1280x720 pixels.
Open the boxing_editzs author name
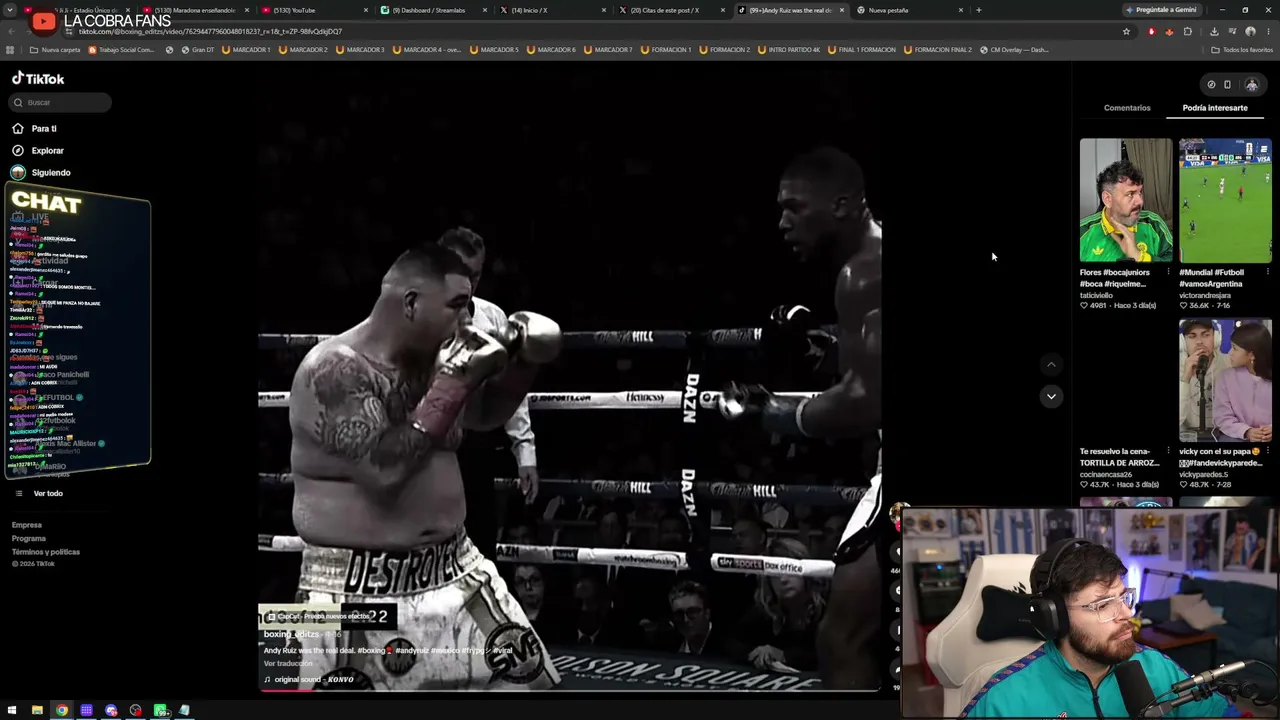click(x=291, y=634)
